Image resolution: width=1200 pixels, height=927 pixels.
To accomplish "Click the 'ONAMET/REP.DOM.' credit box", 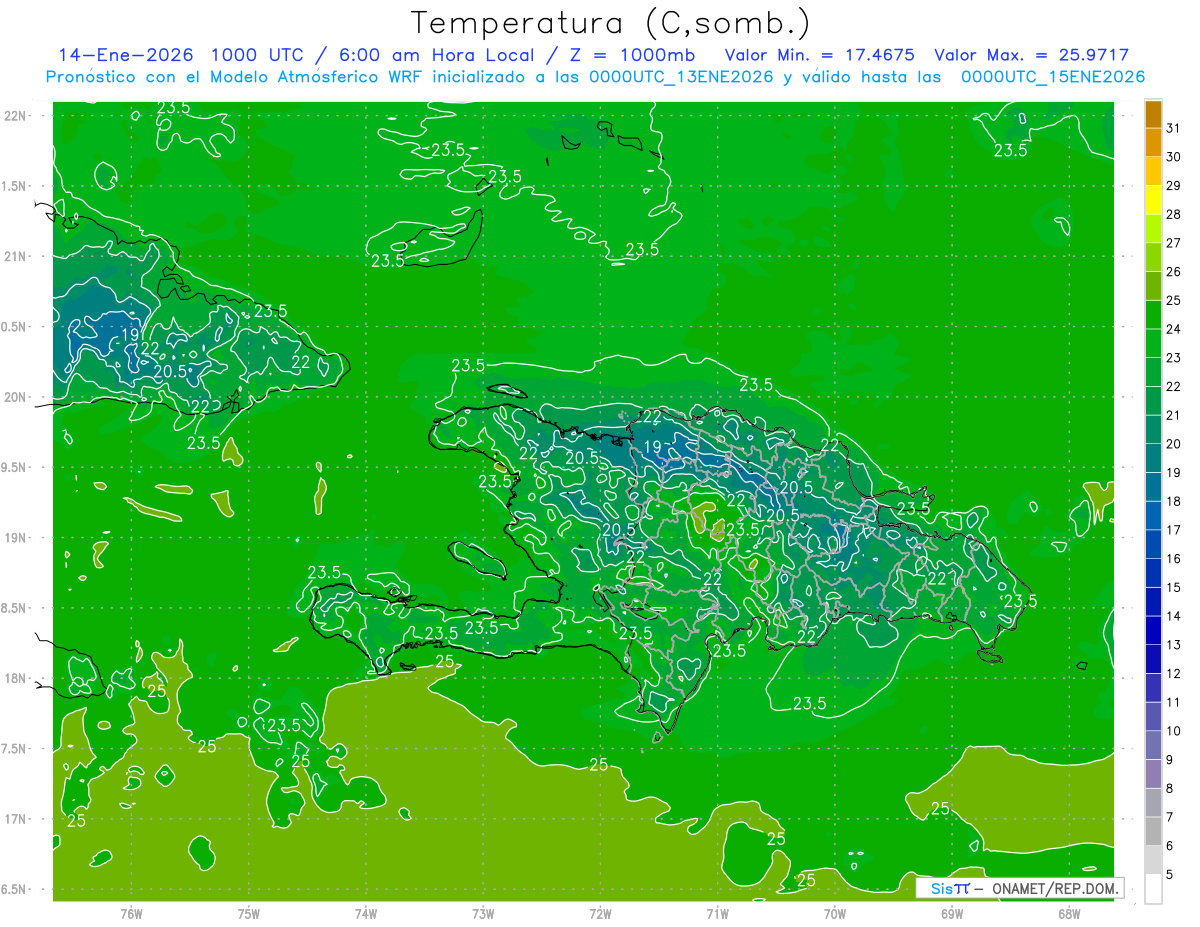I will point(1020,888).
